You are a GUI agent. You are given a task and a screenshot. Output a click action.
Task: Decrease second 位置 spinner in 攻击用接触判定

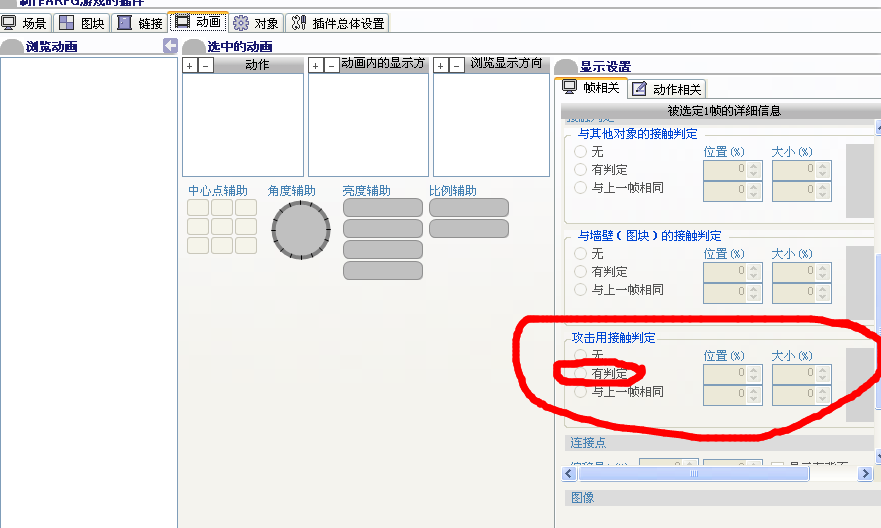(x=754, y=400)
